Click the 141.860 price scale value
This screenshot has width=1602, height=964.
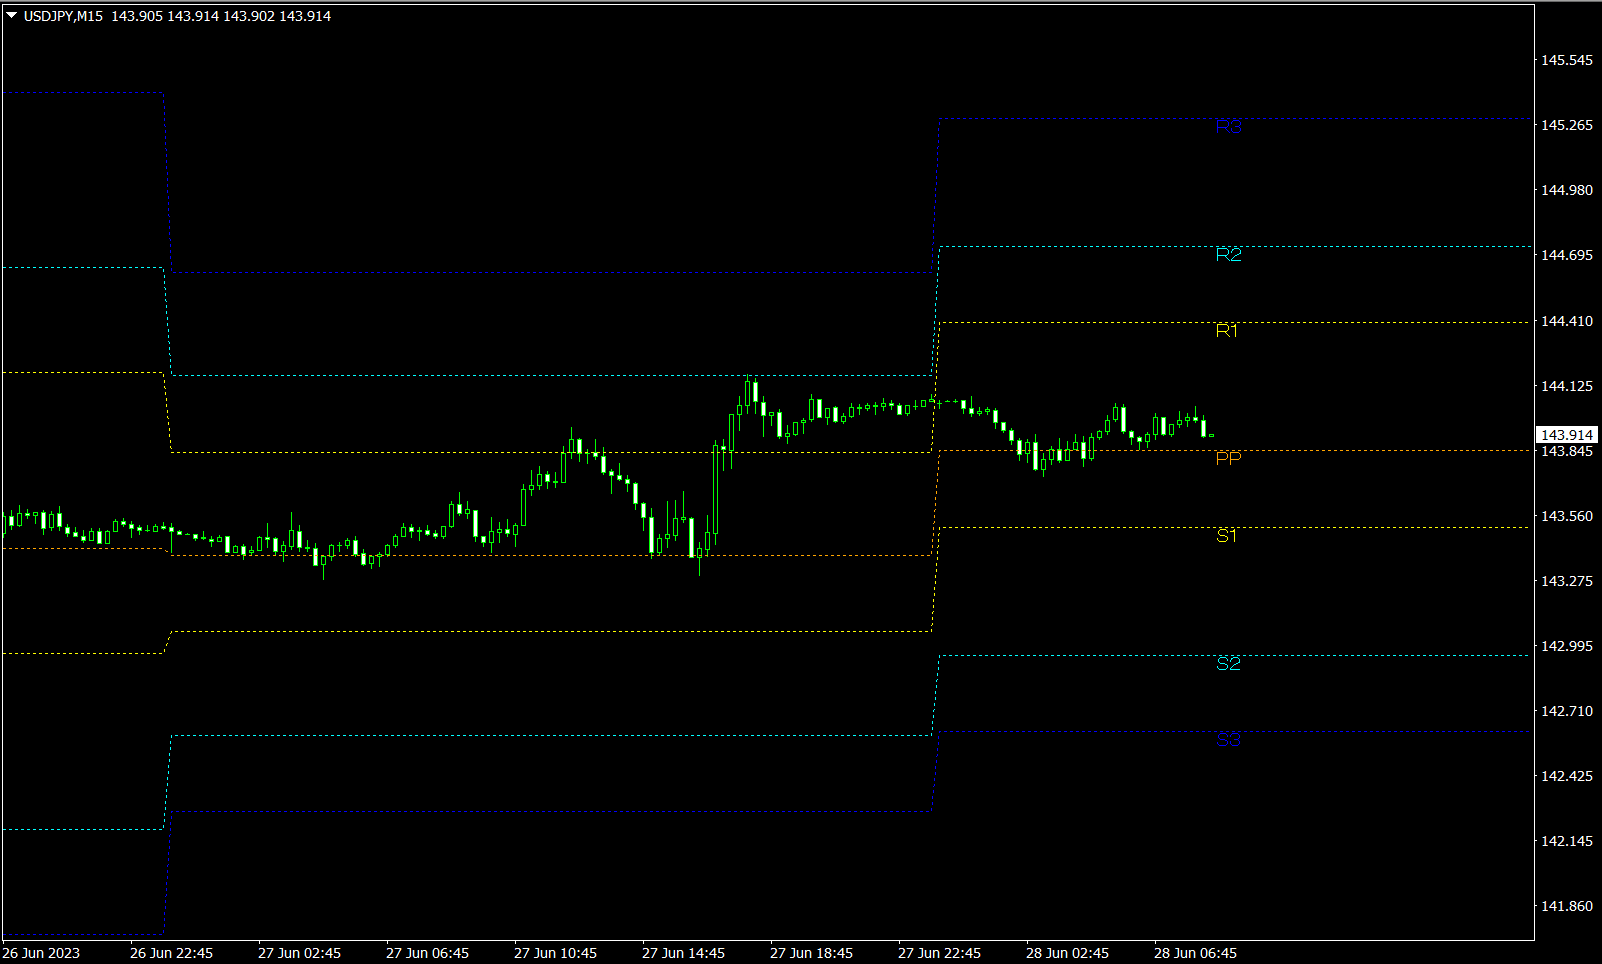(1567, 906)
